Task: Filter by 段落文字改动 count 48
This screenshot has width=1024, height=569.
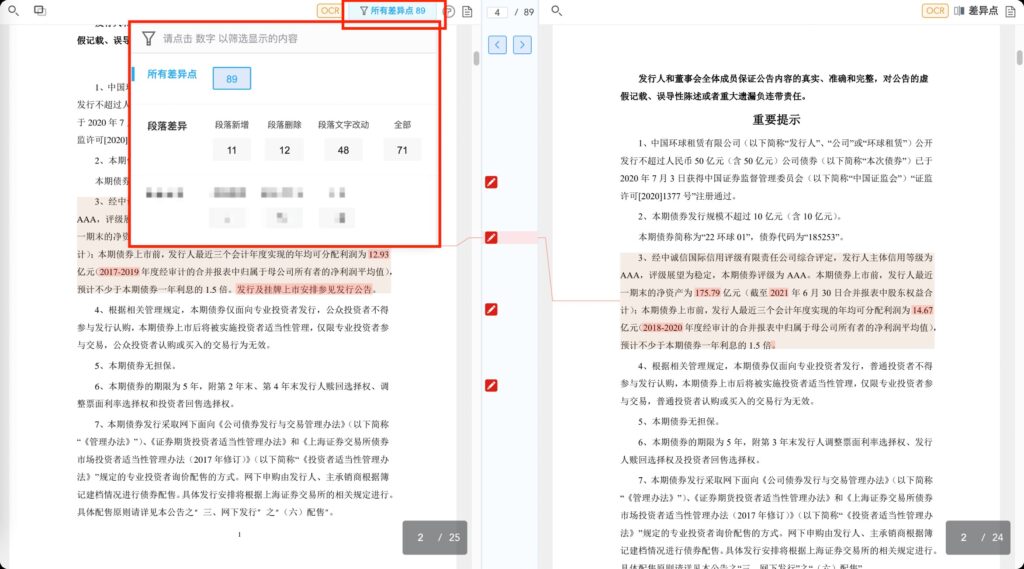Action: tap(343, 151)
